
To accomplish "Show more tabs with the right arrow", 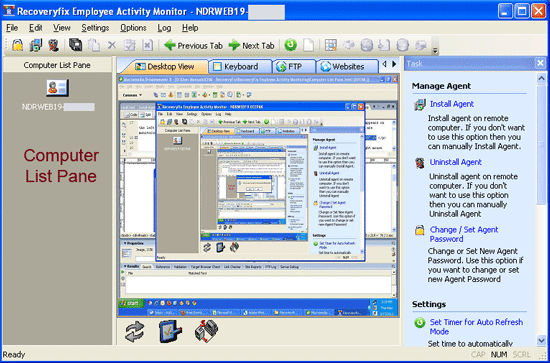I will point(394,64).
